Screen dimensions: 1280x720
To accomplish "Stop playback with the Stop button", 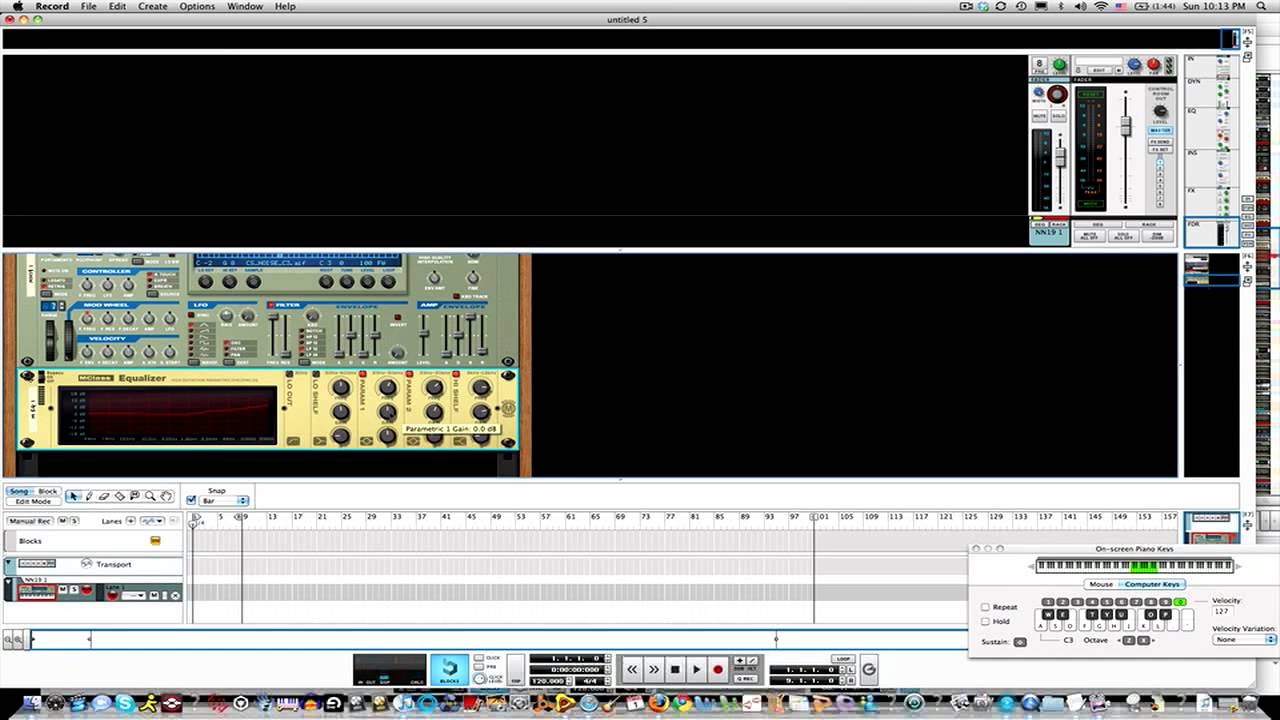I will [x=675, y=669].
